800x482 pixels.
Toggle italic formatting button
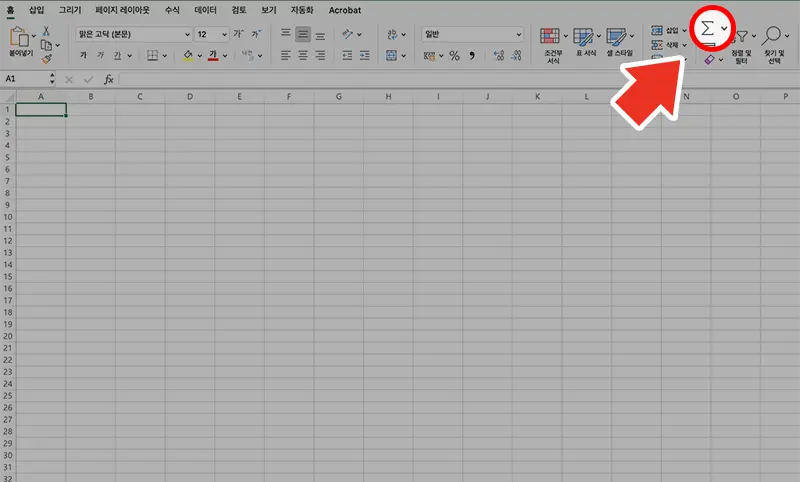pos(100,56)
